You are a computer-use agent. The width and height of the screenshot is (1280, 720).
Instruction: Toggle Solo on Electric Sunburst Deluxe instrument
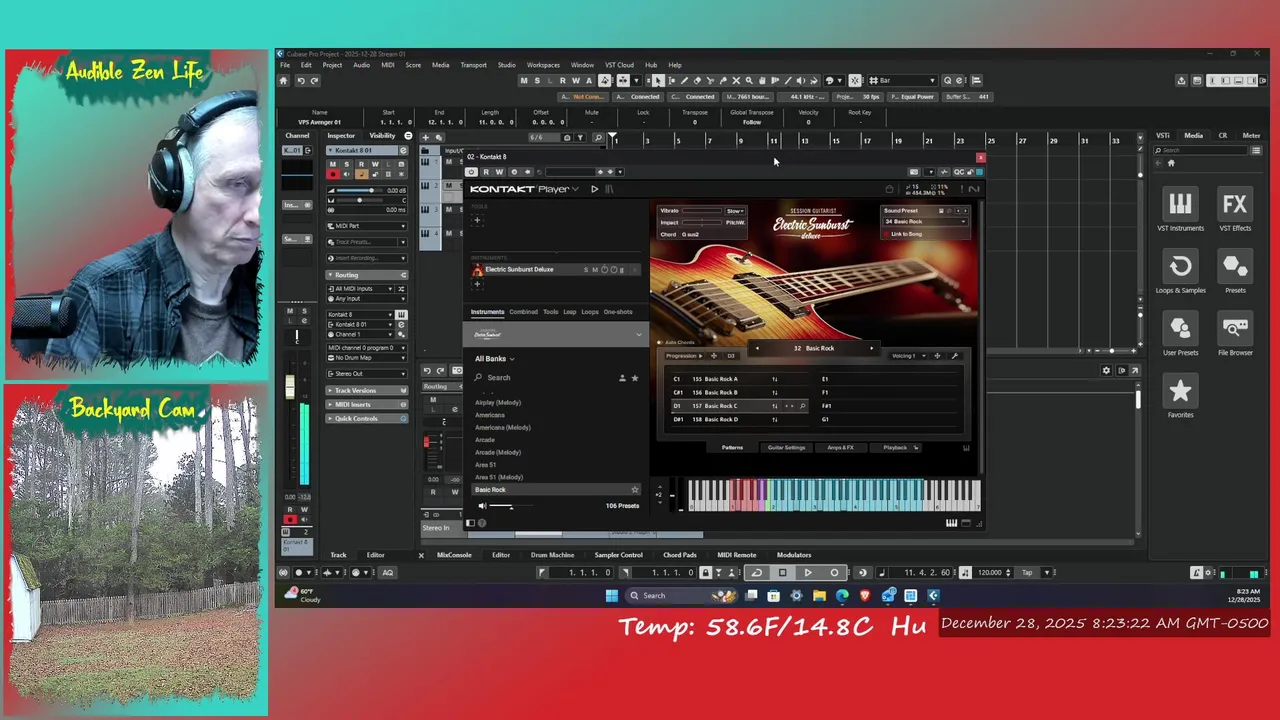pos(586,270)
